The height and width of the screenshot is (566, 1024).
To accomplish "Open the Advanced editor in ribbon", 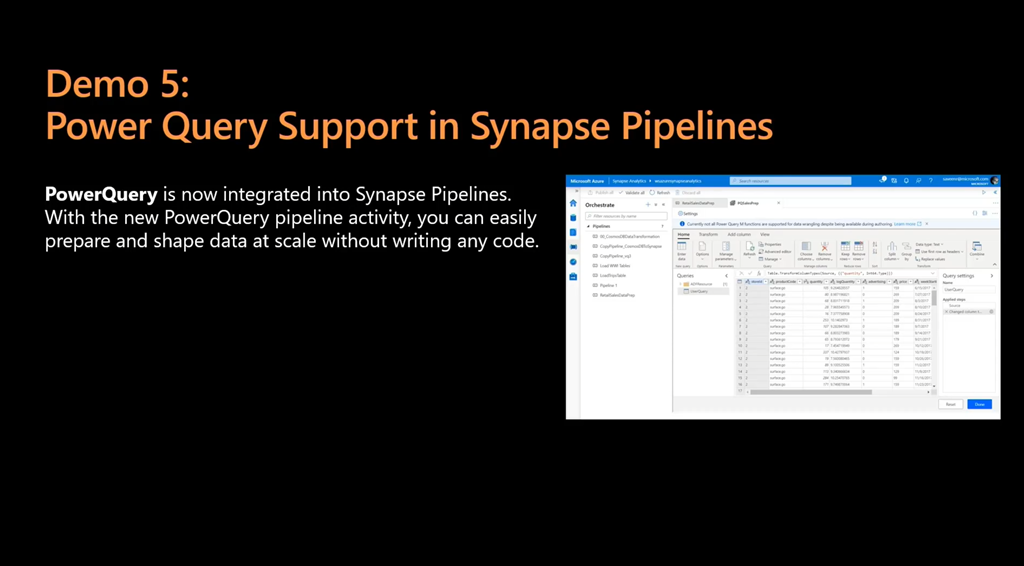I will tap(775, 251).
